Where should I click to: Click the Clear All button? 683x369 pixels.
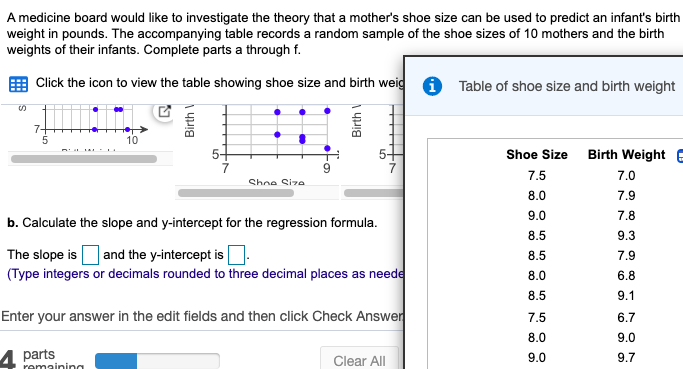(359, 360)
